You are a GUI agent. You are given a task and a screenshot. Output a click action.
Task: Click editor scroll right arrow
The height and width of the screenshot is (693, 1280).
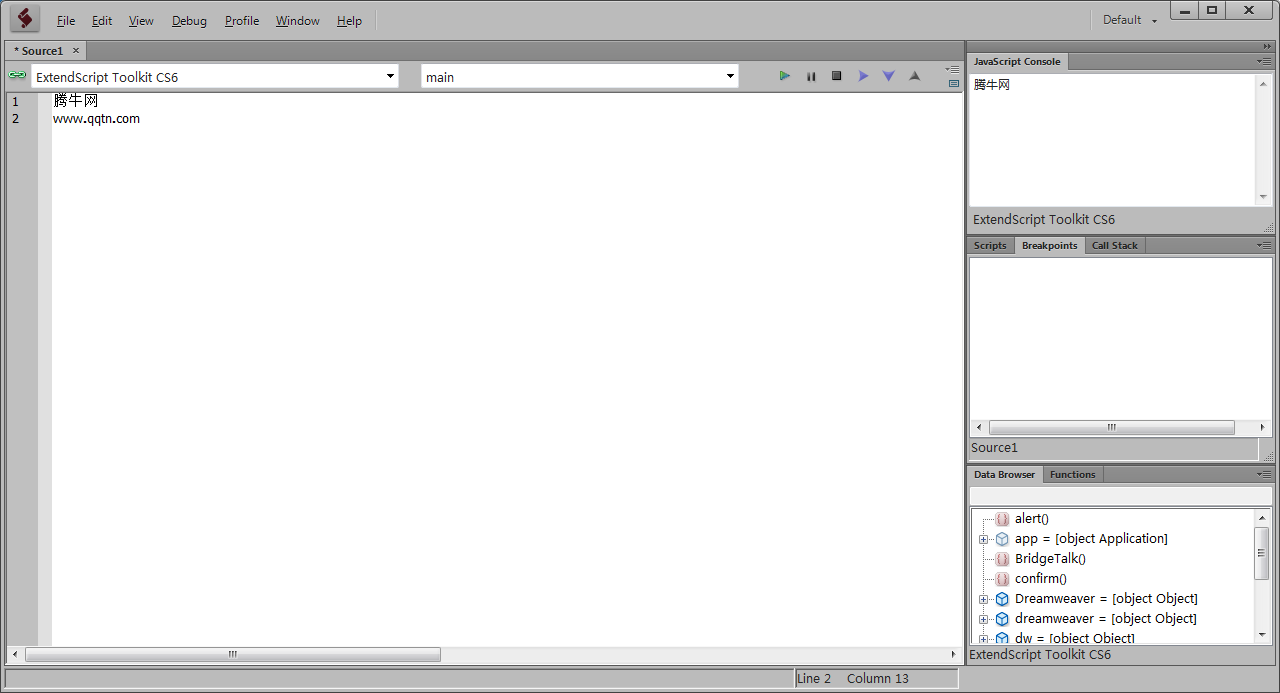953,654
